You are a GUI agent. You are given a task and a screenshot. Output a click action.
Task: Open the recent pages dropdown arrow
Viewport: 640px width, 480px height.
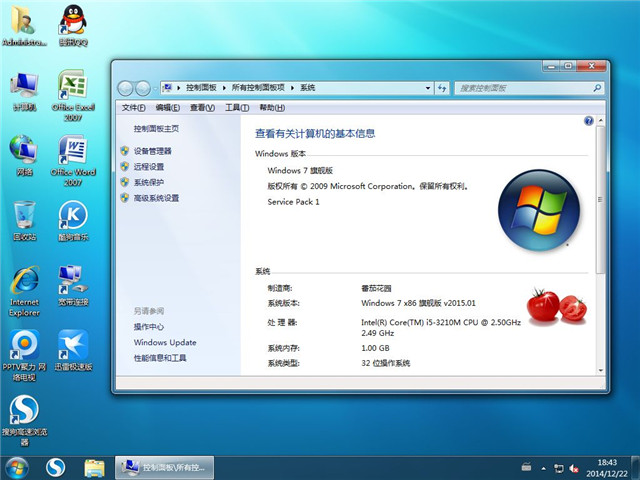tap(155, 88)
